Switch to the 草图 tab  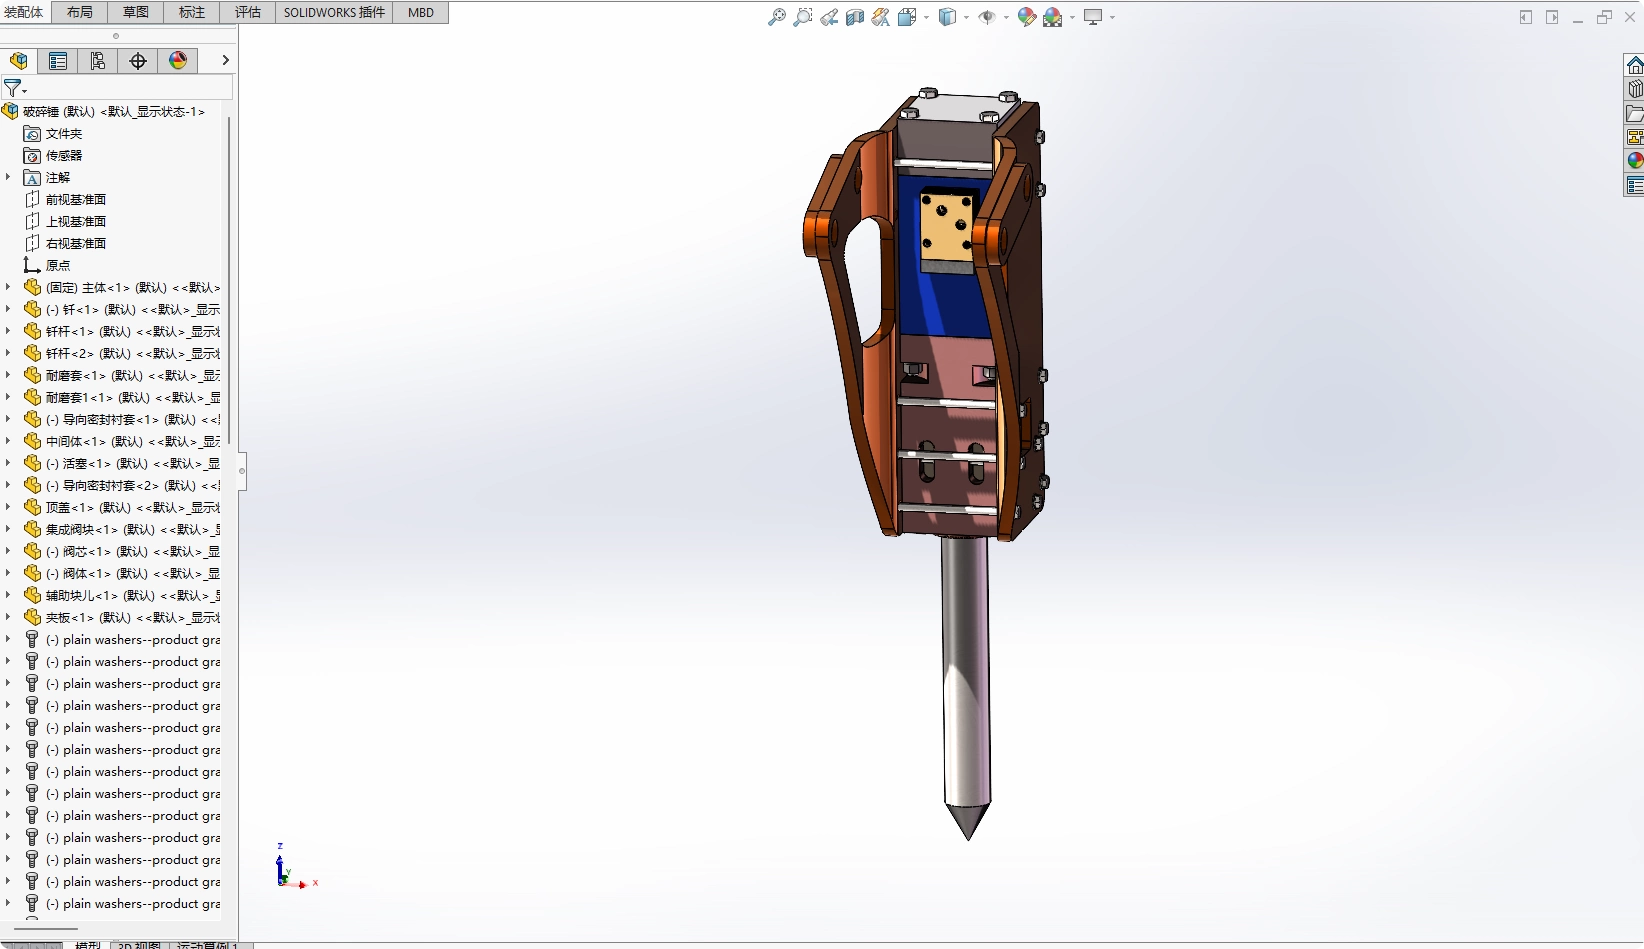tap(136, 12)
